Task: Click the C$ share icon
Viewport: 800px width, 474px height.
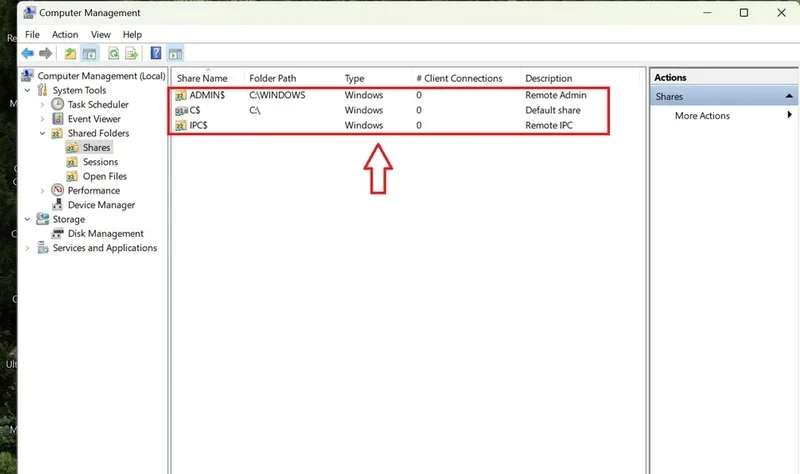Action: coord(181,110)
